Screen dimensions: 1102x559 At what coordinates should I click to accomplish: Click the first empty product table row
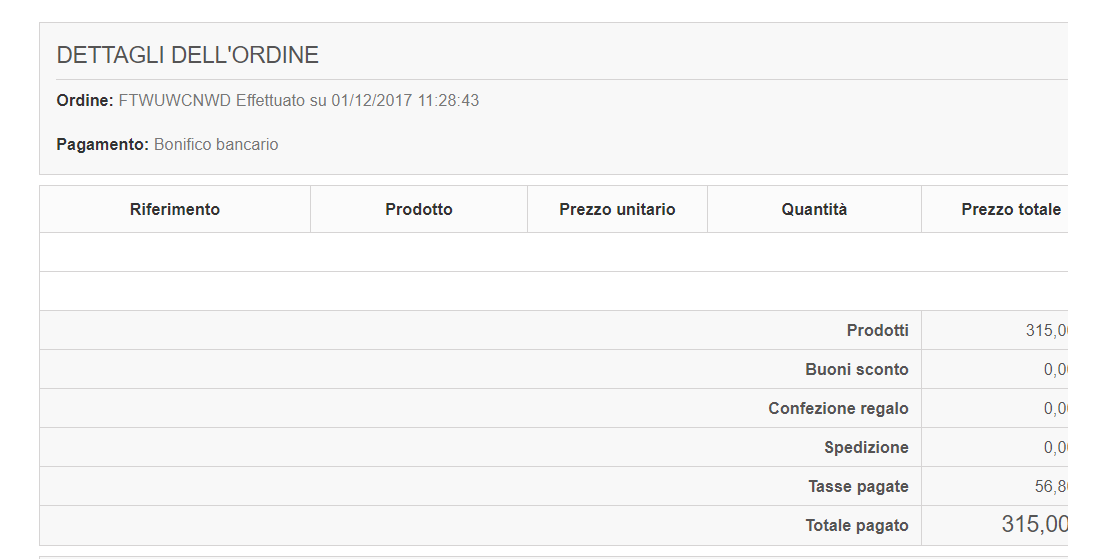click(550, 252)
